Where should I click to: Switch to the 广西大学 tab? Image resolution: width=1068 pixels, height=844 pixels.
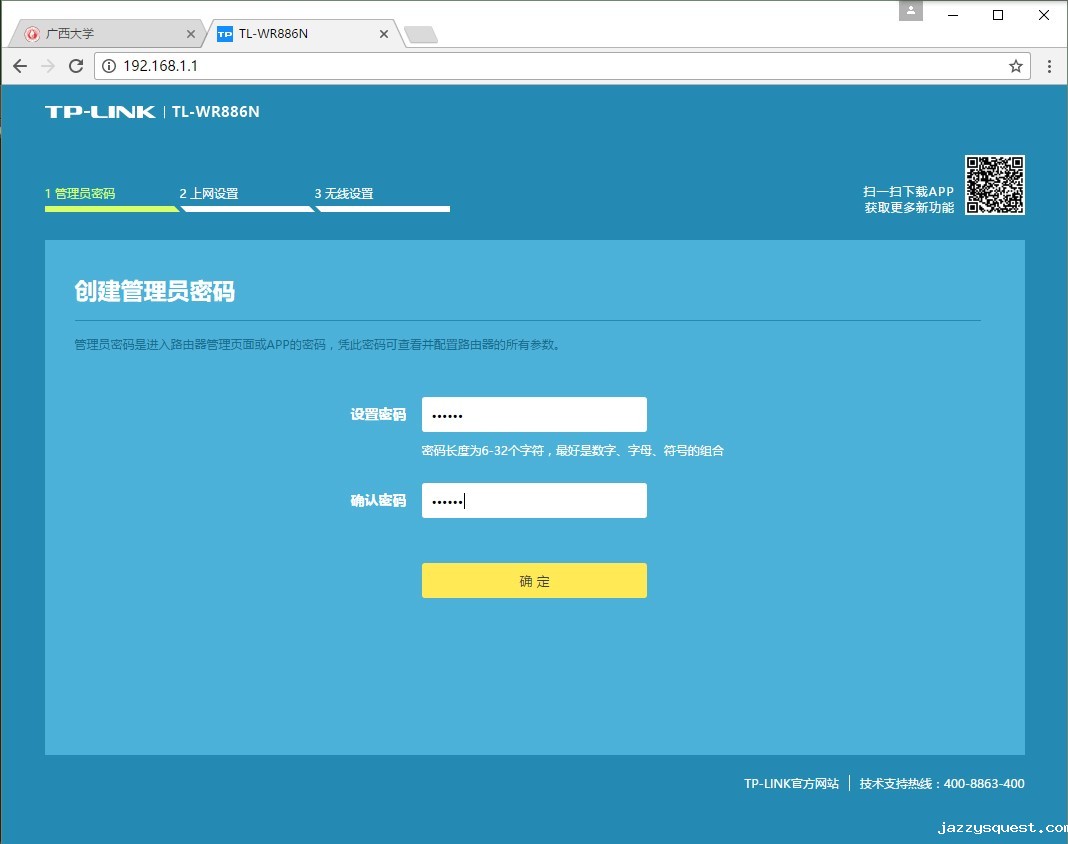(x=100, y=34)
